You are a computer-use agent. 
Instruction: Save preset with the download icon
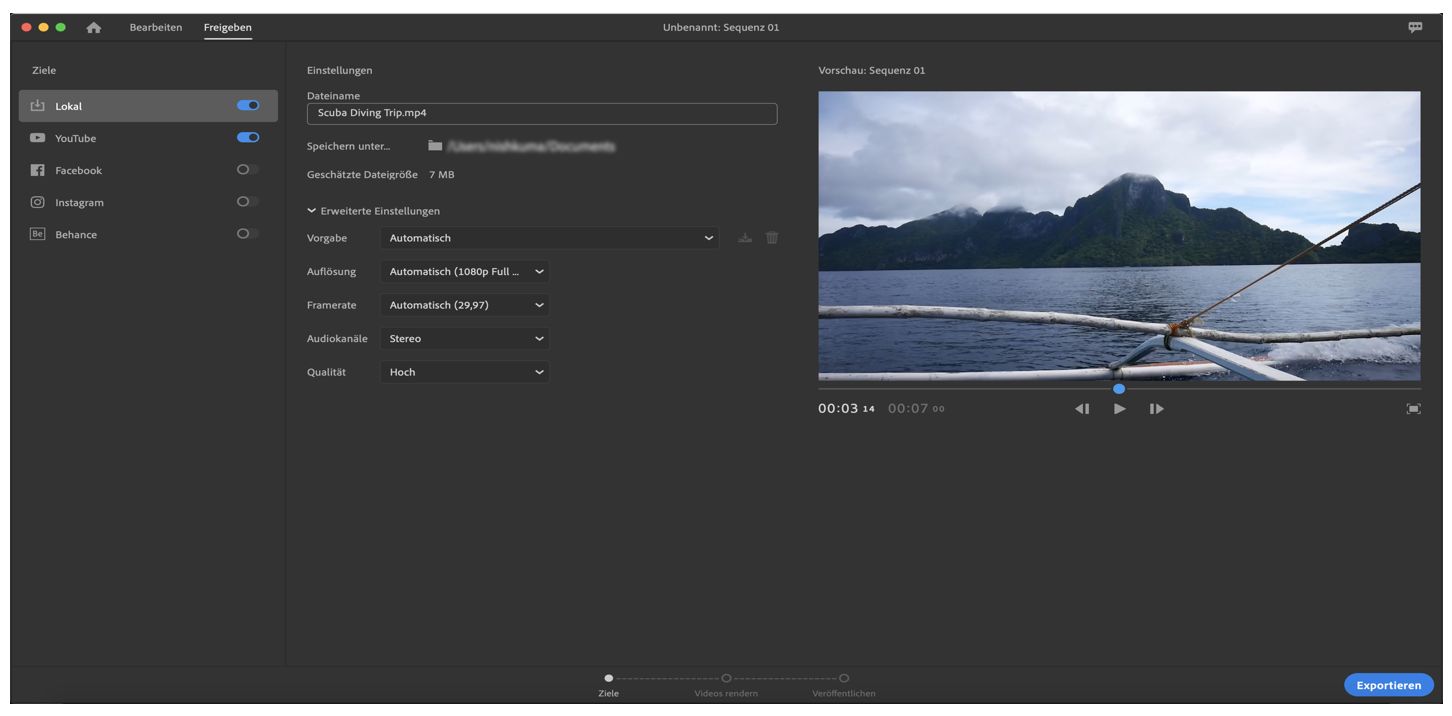click(x=743, y=238)
